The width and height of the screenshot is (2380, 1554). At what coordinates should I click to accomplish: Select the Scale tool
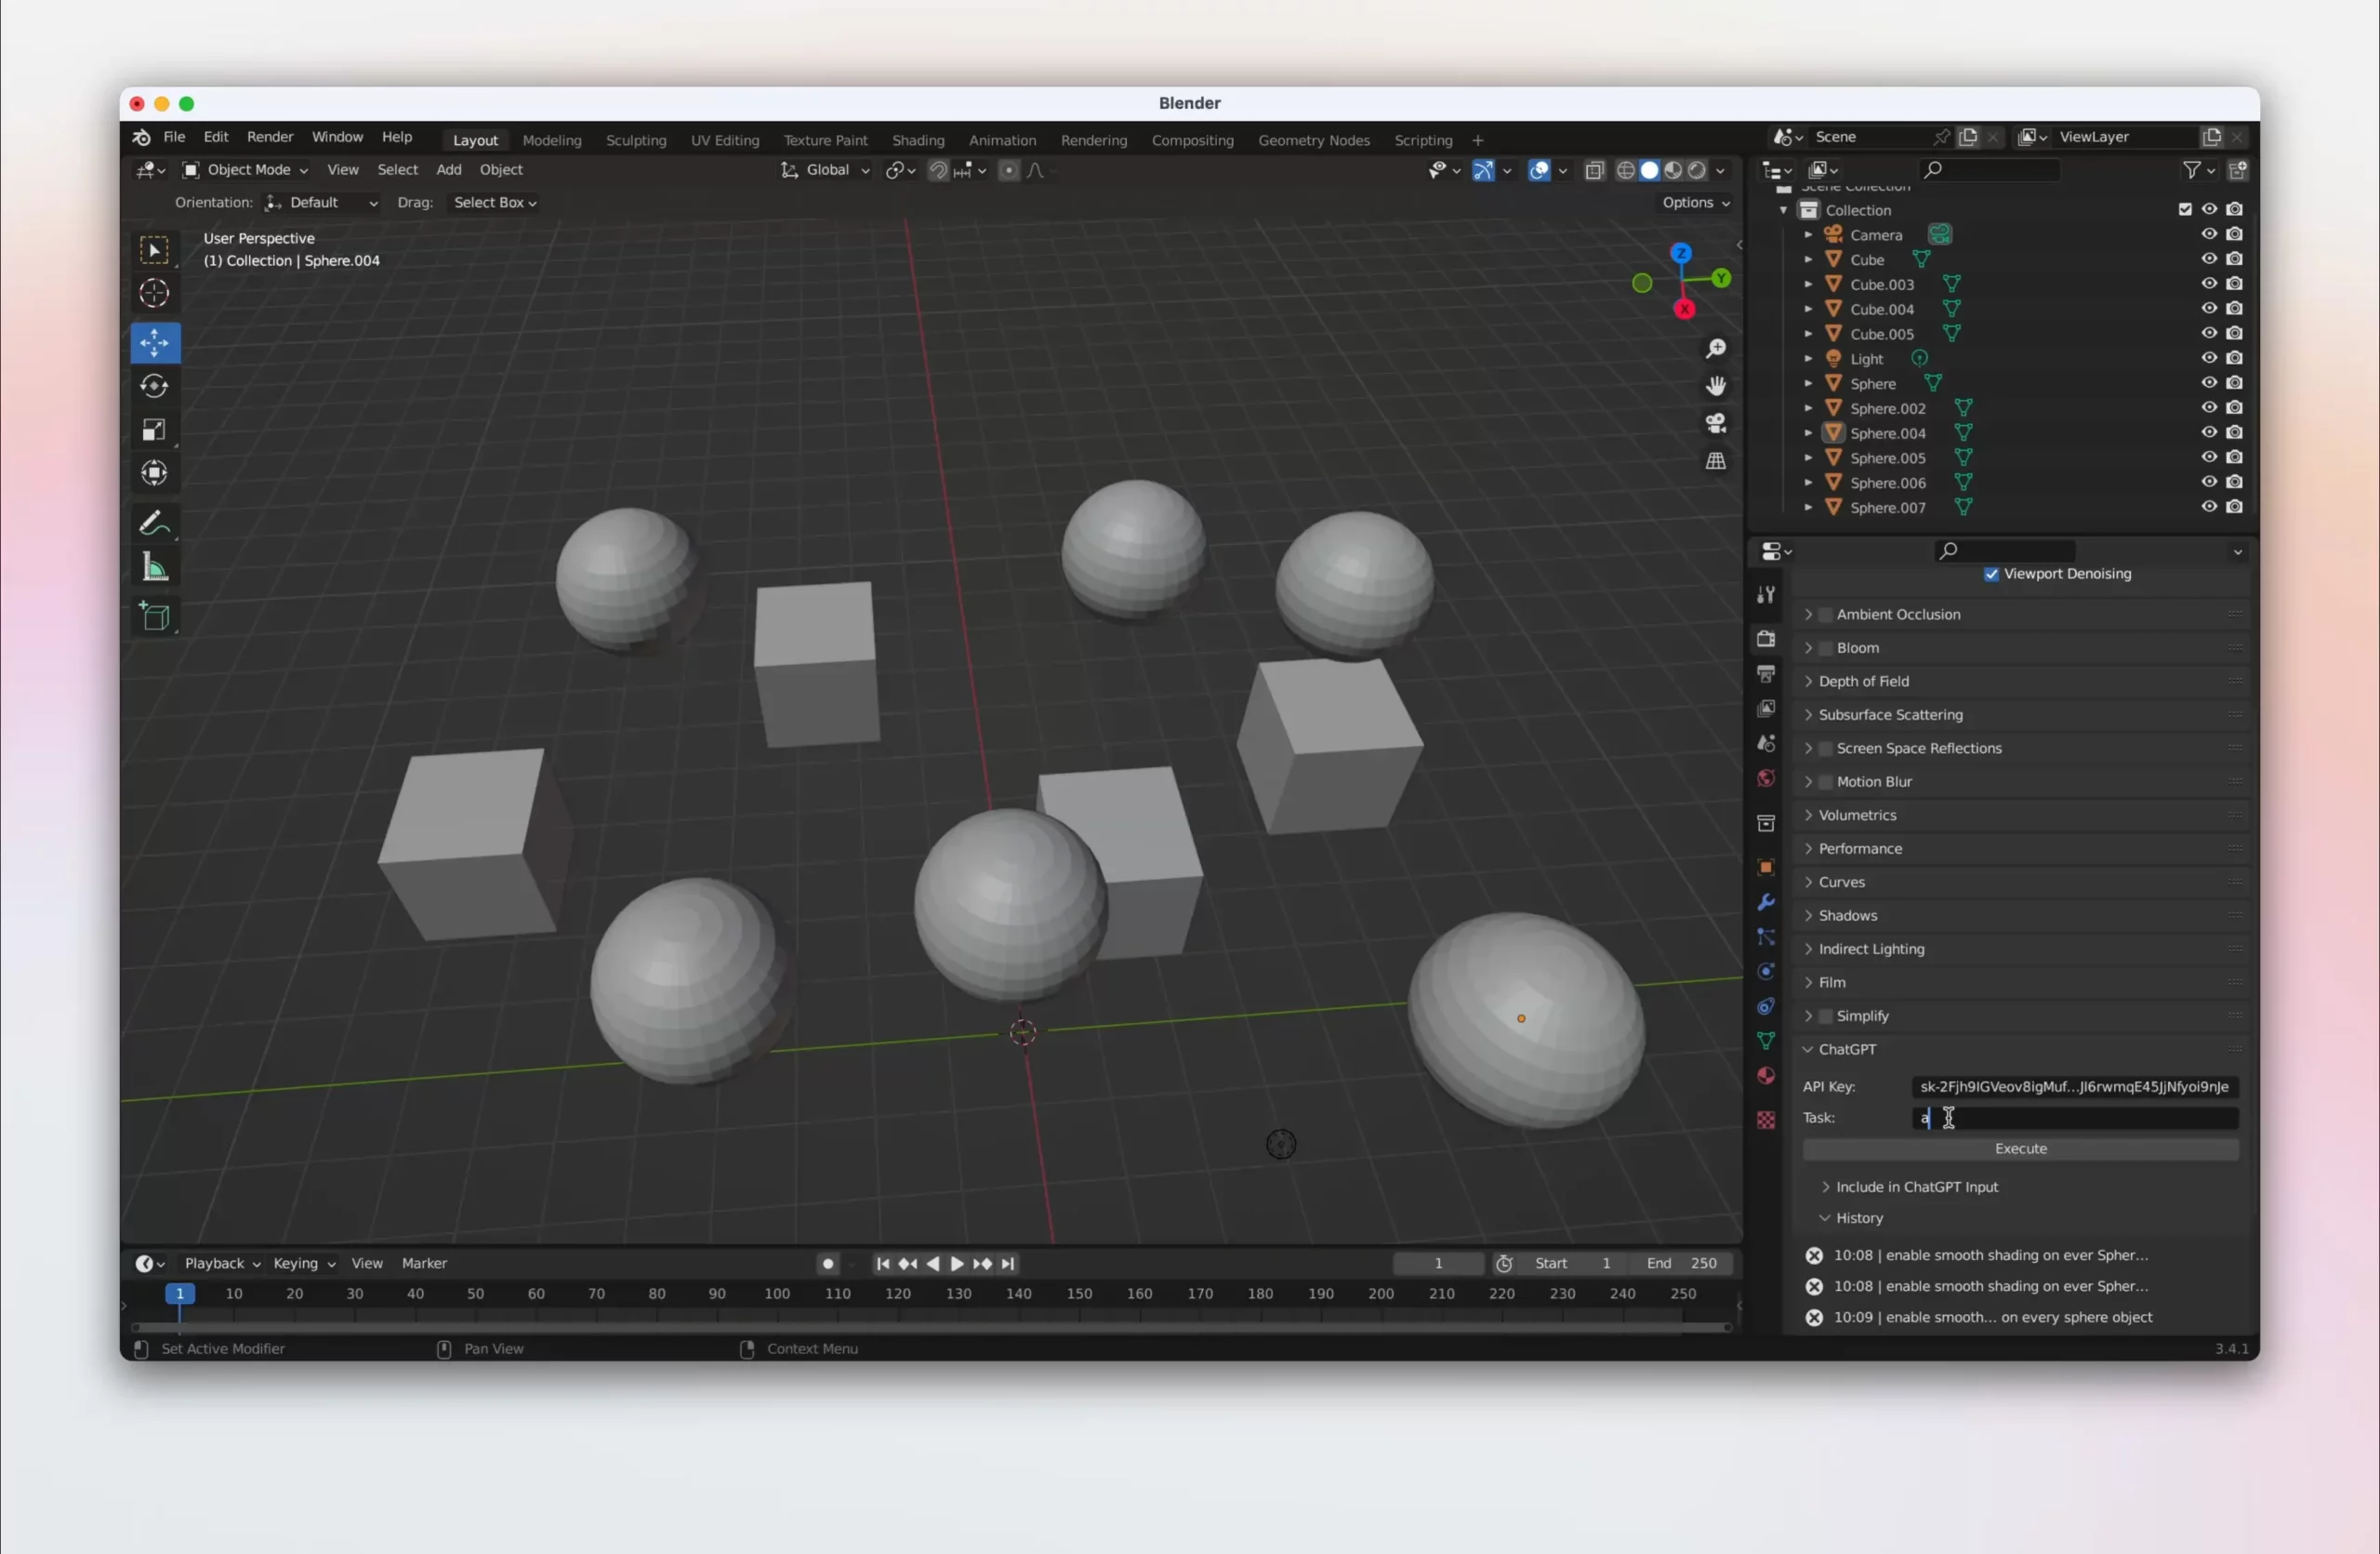click(154, 430)
